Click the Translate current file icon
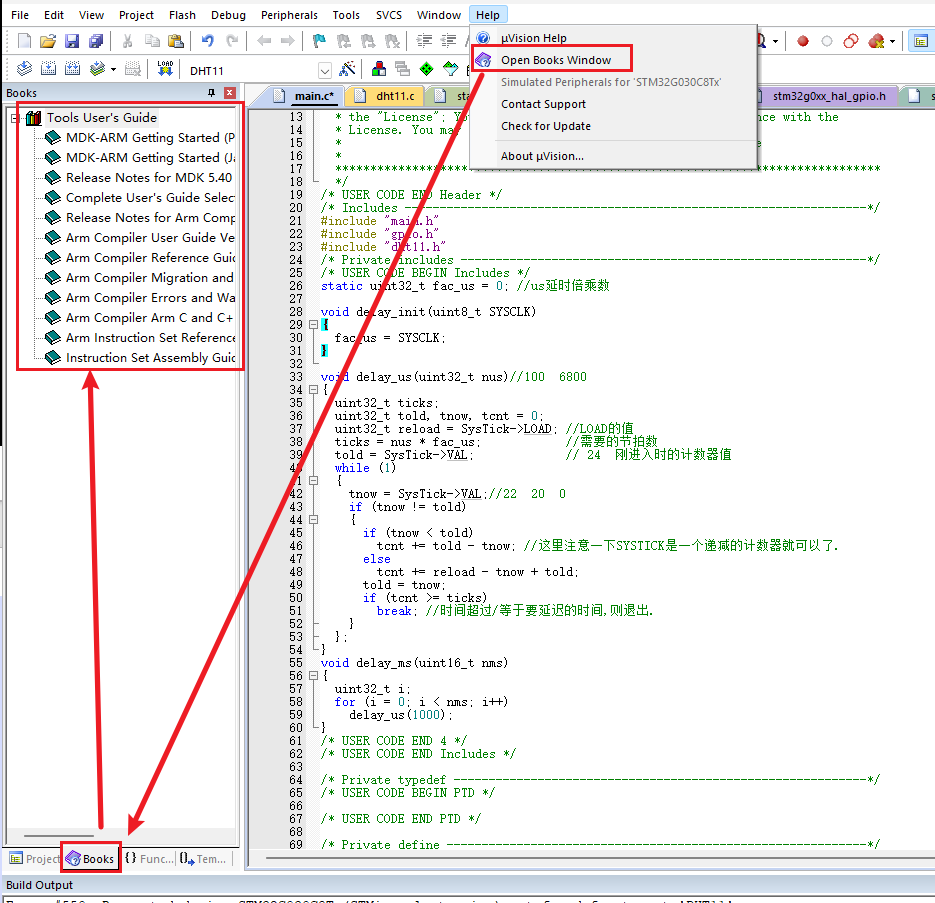Screen dimensions: 935x903 coord(24,69)
